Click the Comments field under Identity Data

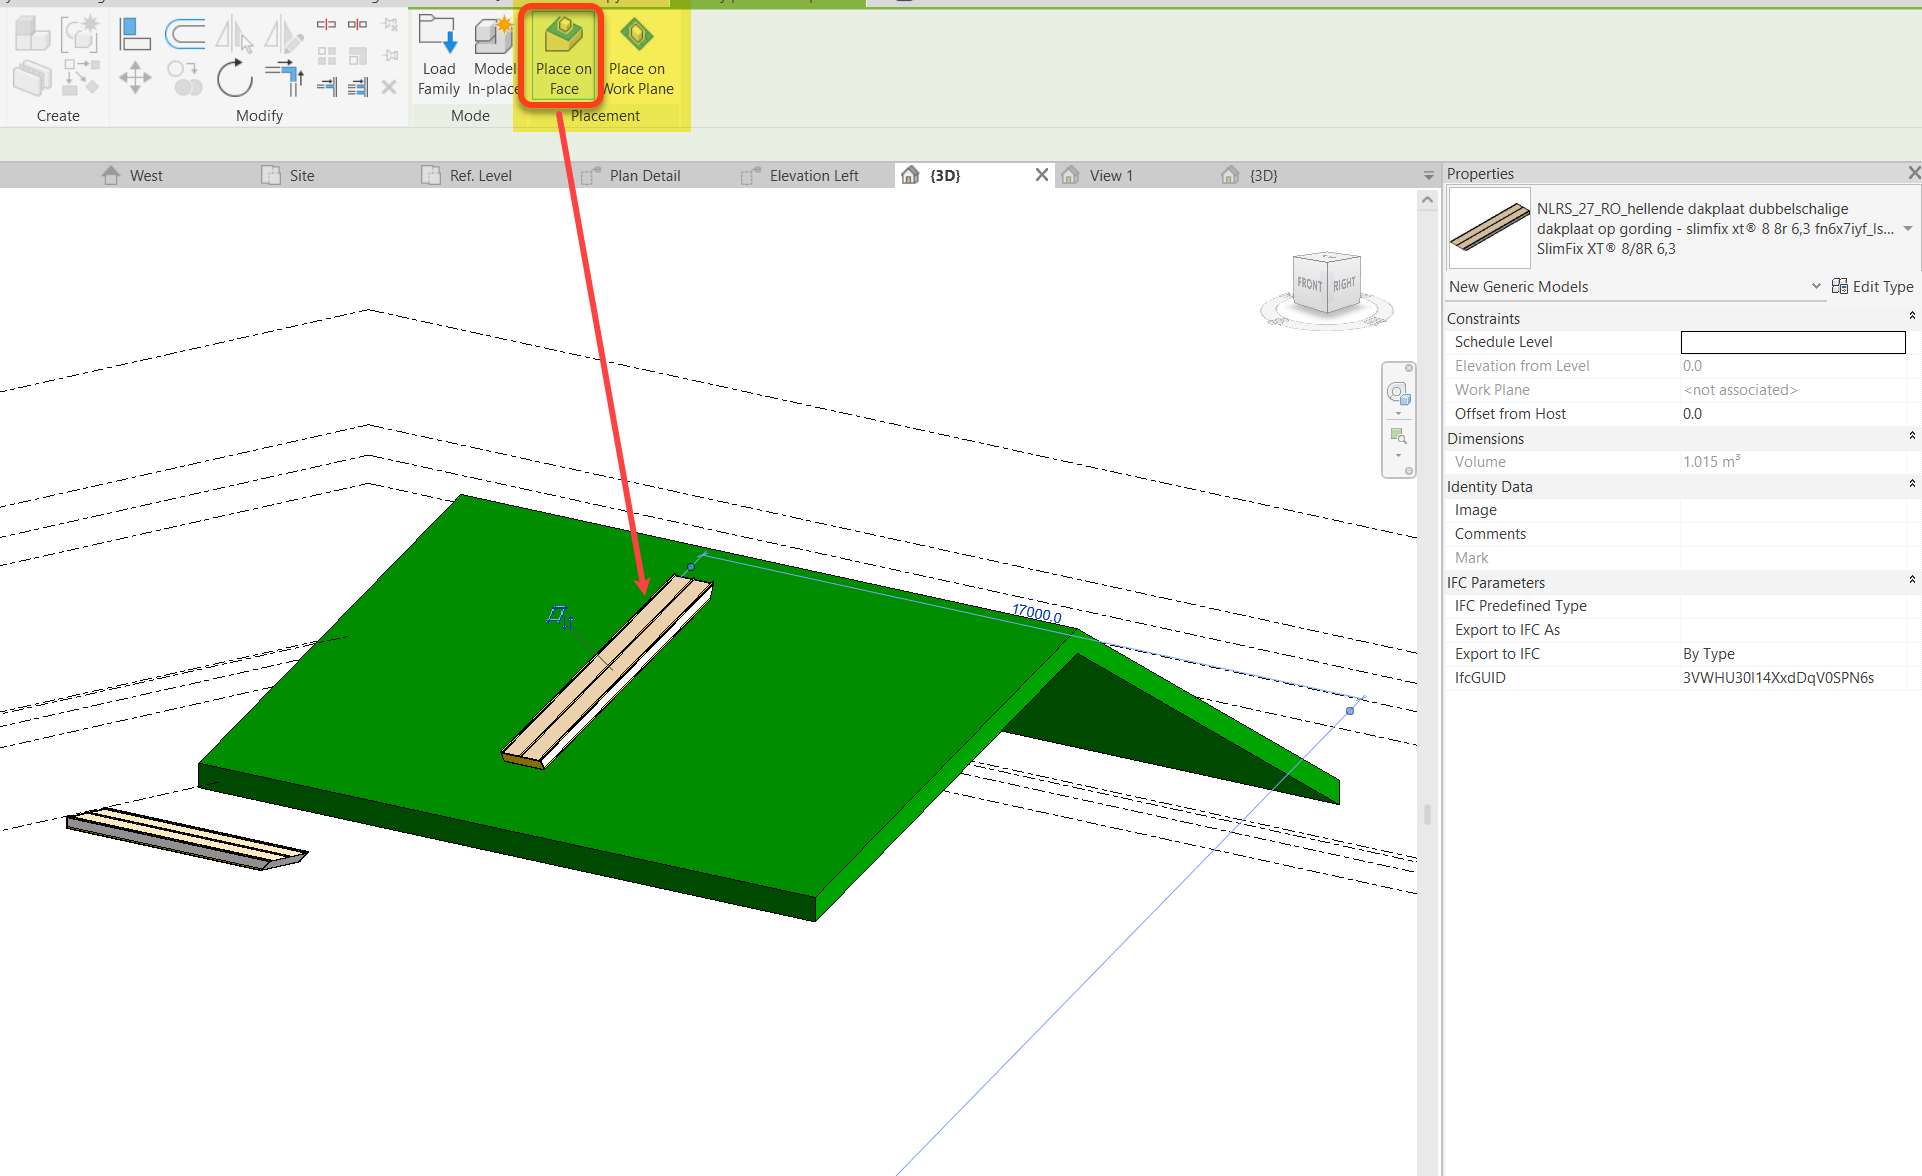(1790, 533)
